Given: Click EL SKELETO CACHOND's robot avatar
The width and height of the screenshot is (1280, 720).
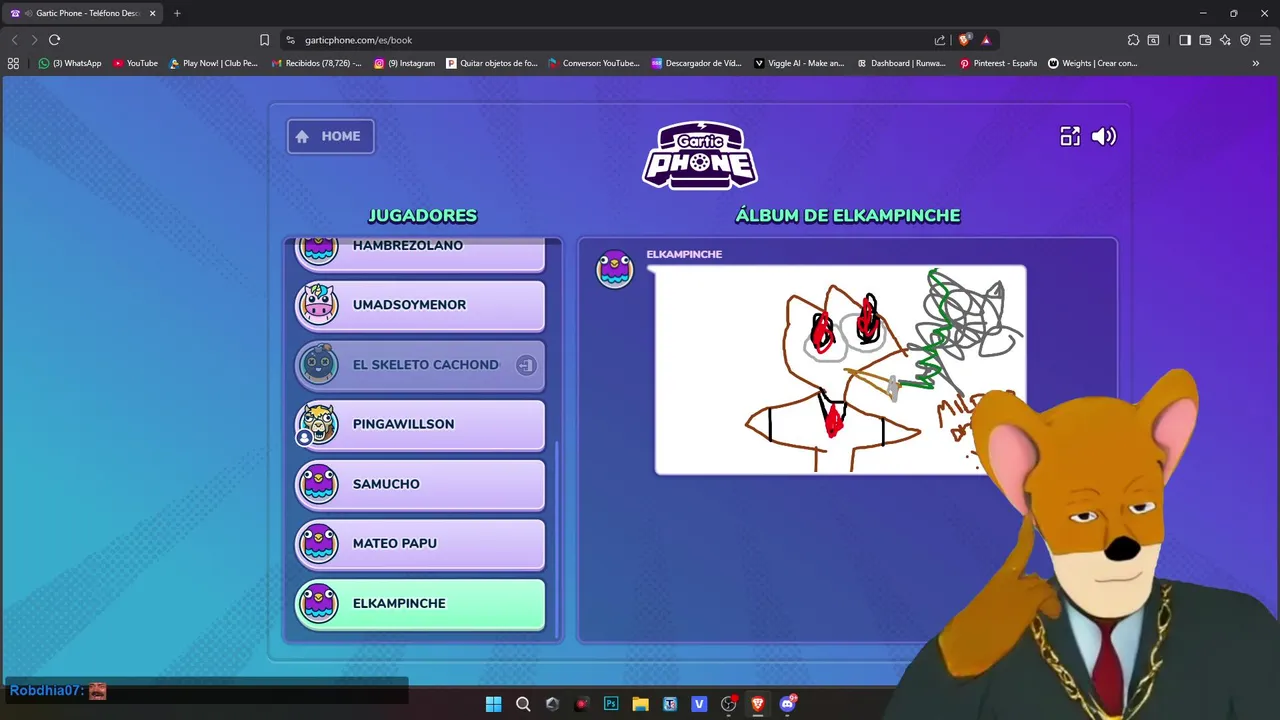Looking at the screenshot, I should (x=319, y=364).
